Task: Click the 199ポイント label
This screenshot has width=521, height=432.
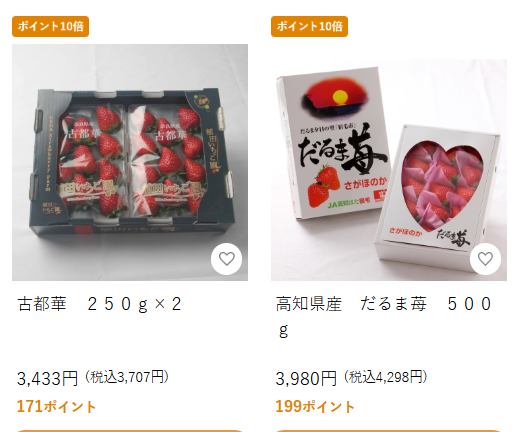Action: click(x=315, y=407)
